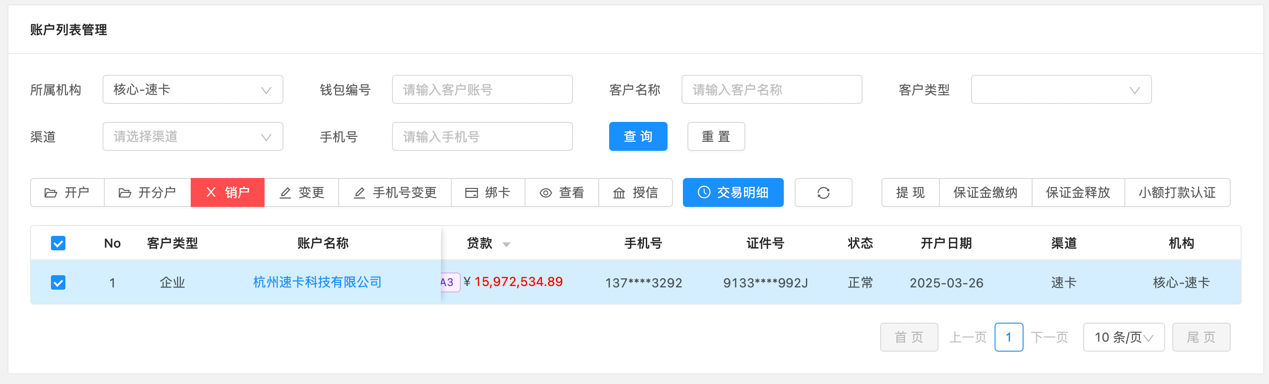Click the 速卡 cell in 渠道 column
Image resolution: width=1269 pixels, height=384 pixels.
click(1063, 283)
